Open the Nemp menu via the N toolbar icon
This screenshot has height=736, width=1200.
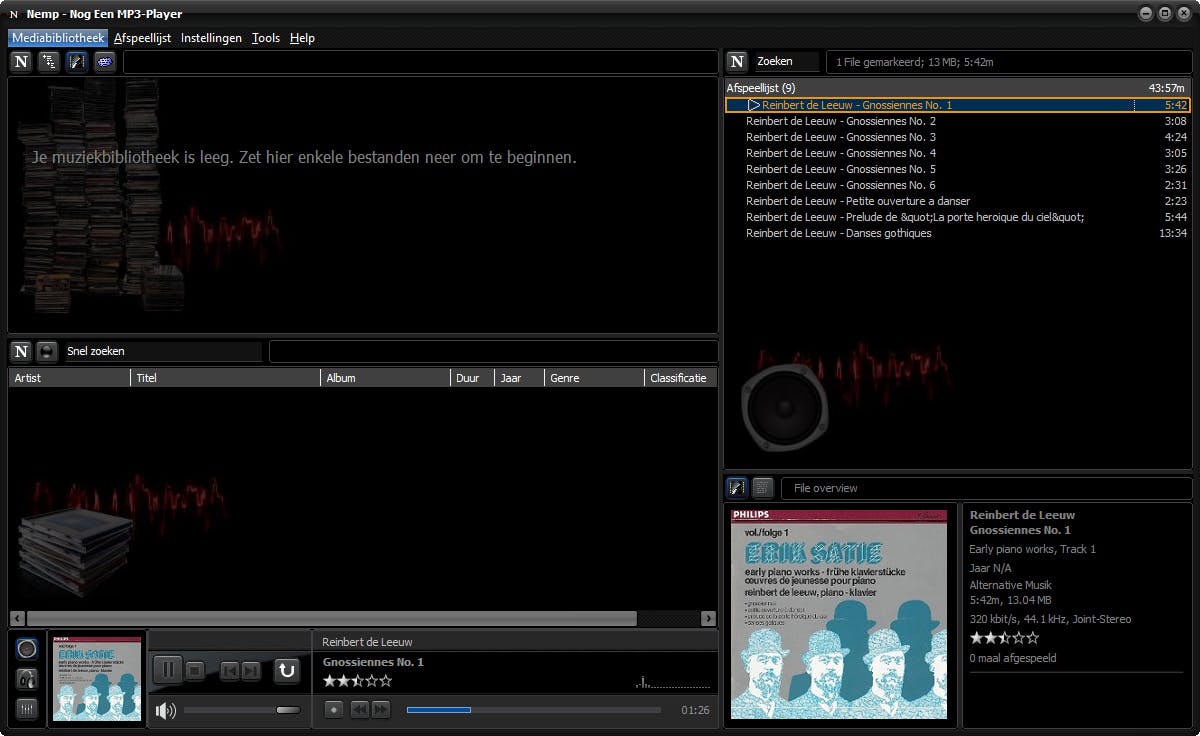click(20, 61)
